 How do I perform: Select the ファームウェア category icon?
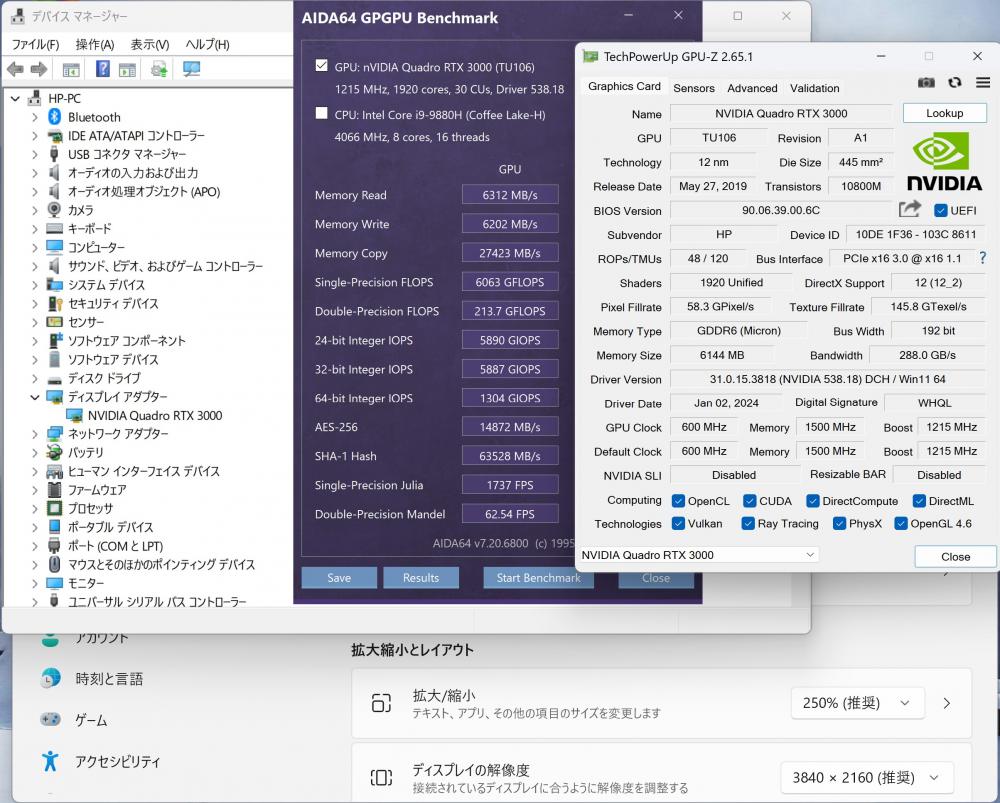click(x=55, y=490)
